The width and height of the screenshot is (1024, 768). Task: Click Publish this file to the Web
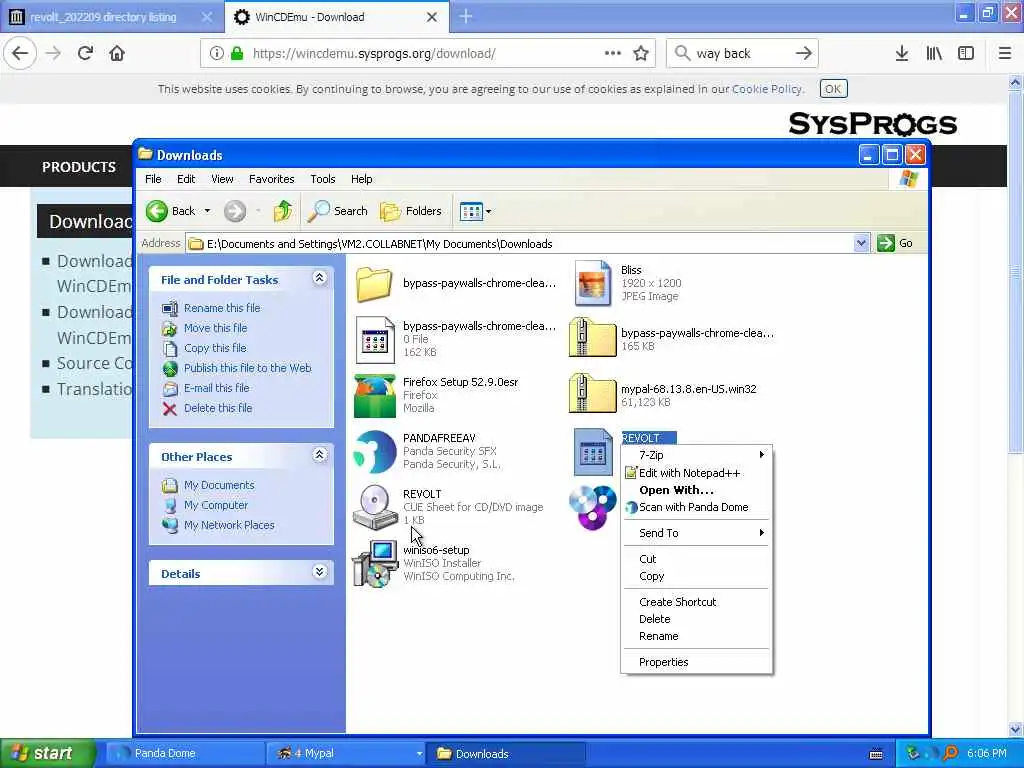coord(248,368)
